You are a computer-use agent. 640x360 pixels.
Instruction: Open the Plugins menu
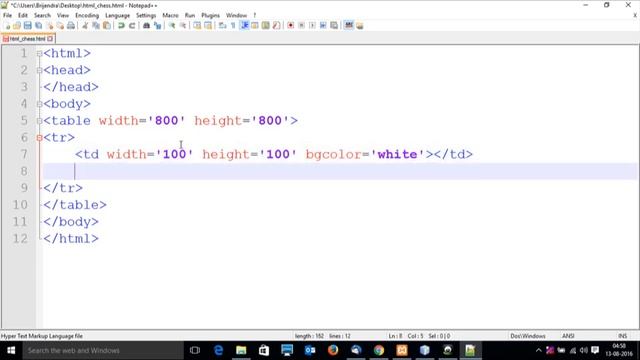(210, 15)
